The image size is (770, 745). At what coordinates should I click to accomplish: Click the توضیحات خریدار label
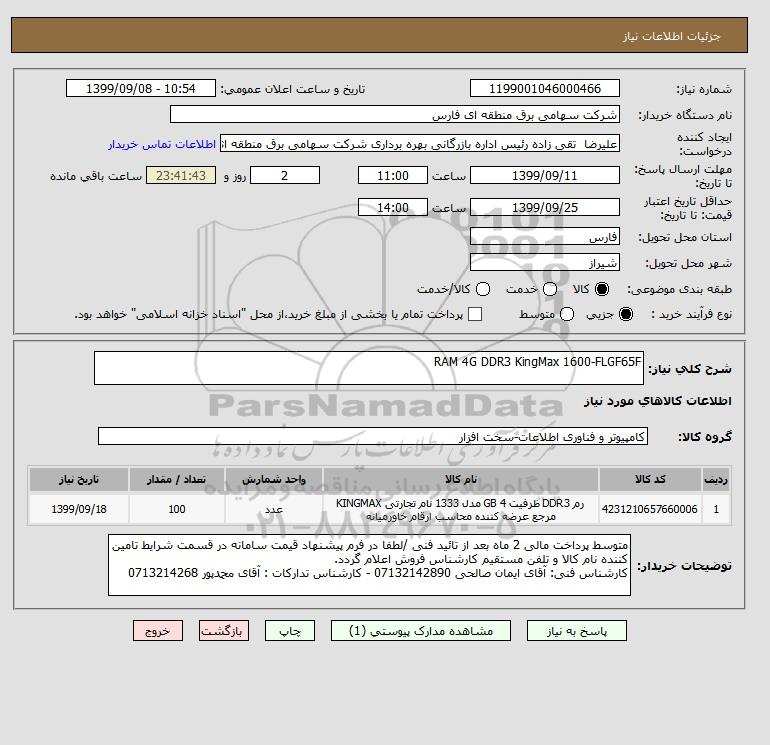685,566
